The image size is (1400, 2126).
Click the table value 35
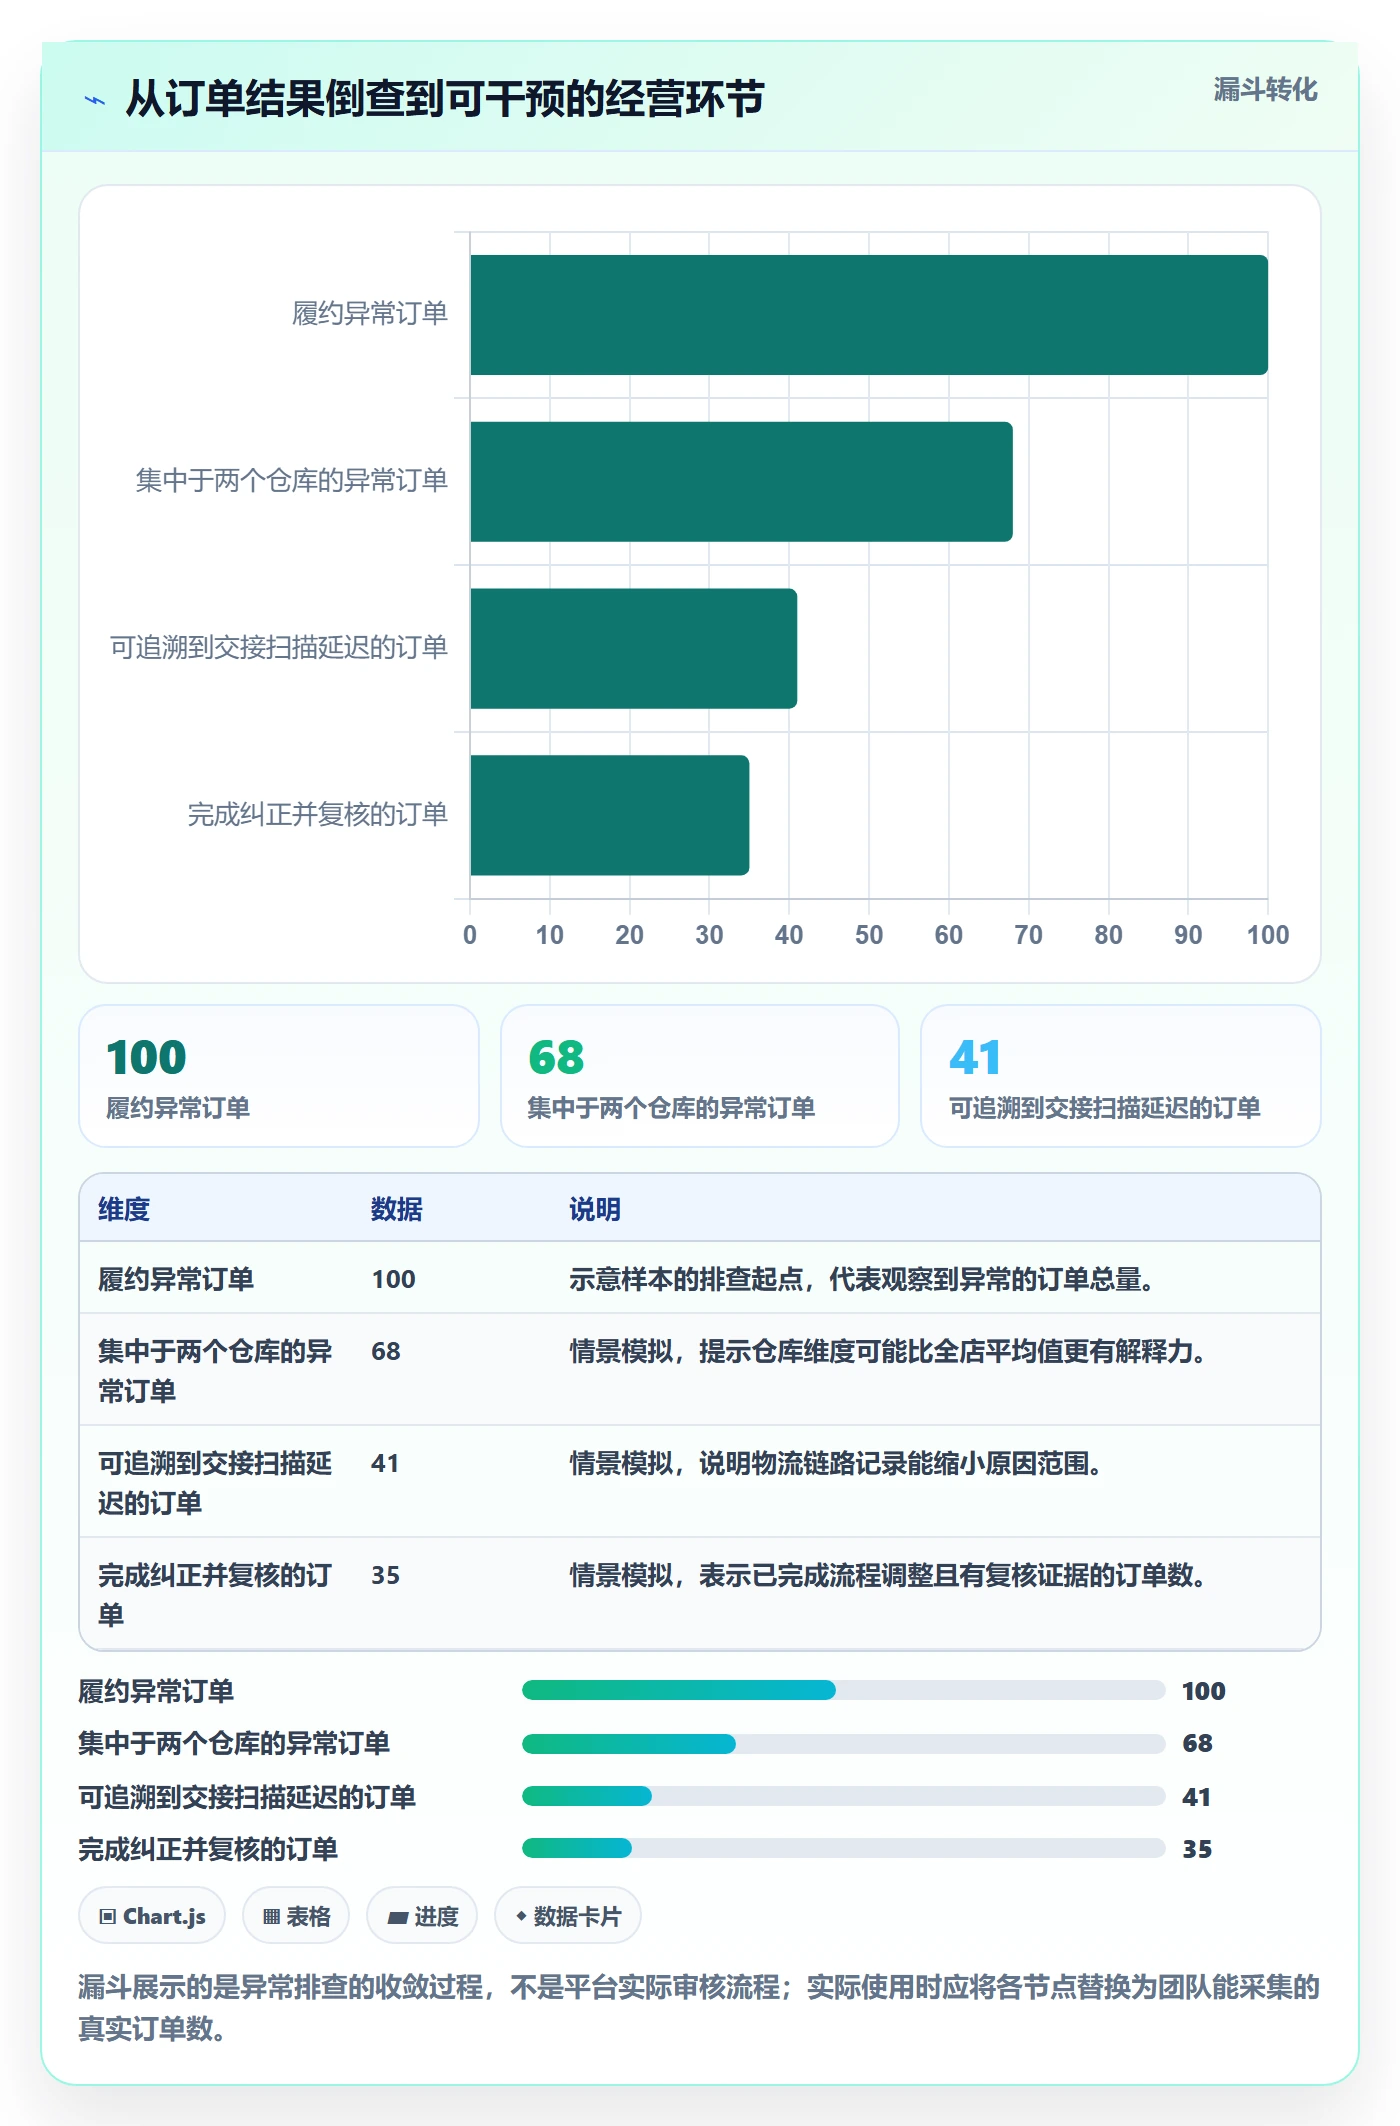[386, 1575]
